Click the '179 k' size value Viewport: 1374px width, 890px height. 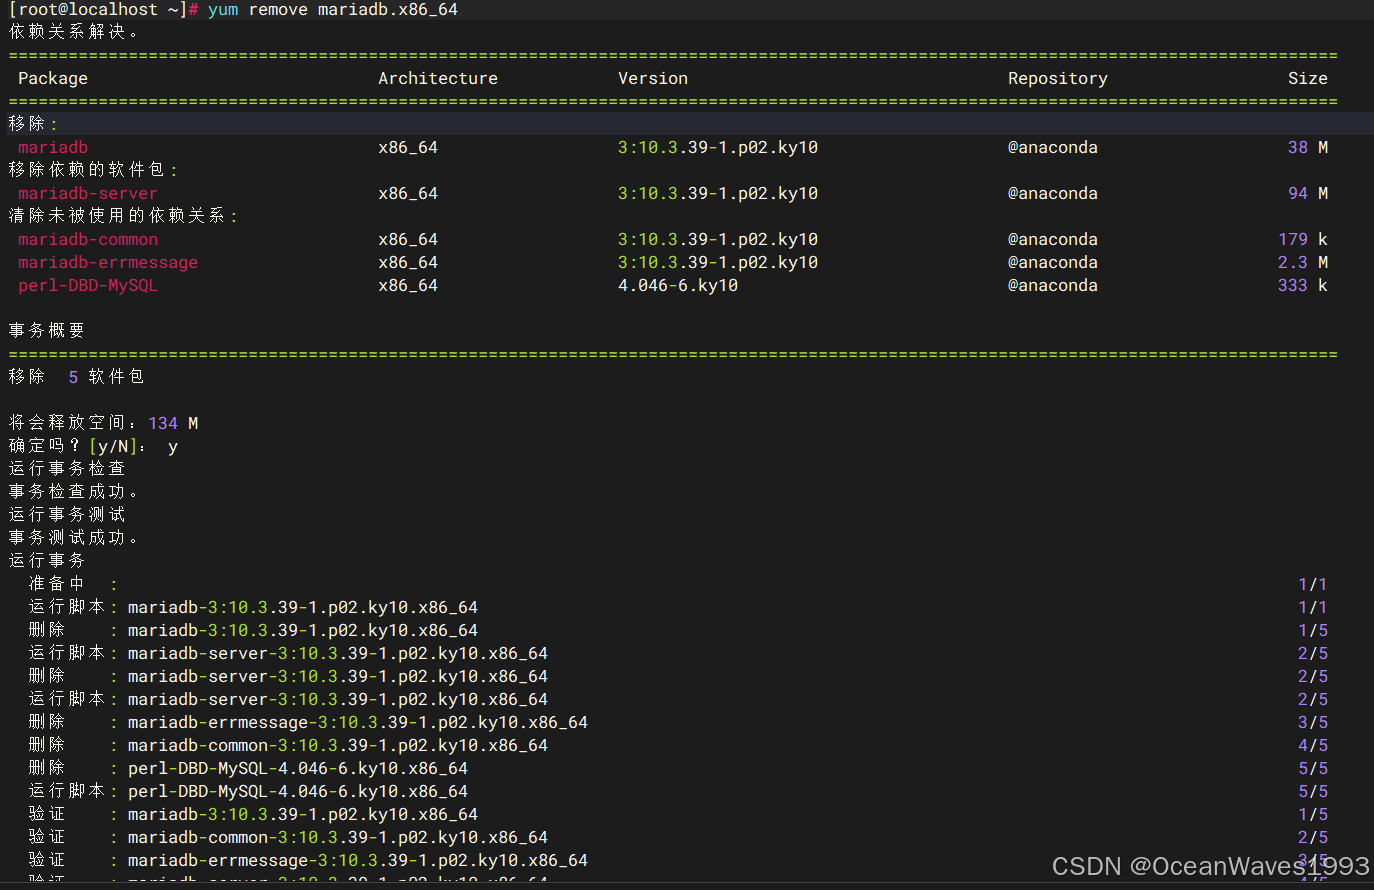[x=1303, y=239]
